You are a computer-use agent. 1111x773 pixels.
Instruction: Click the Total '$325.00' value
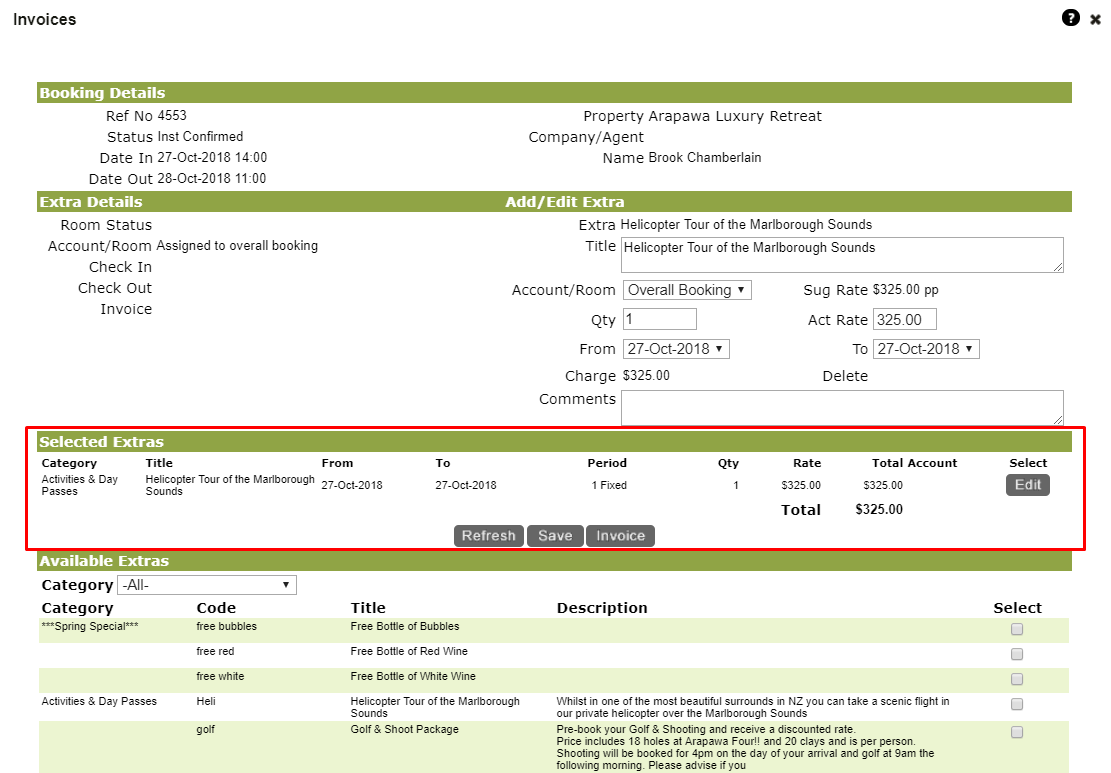pos(879,509)
